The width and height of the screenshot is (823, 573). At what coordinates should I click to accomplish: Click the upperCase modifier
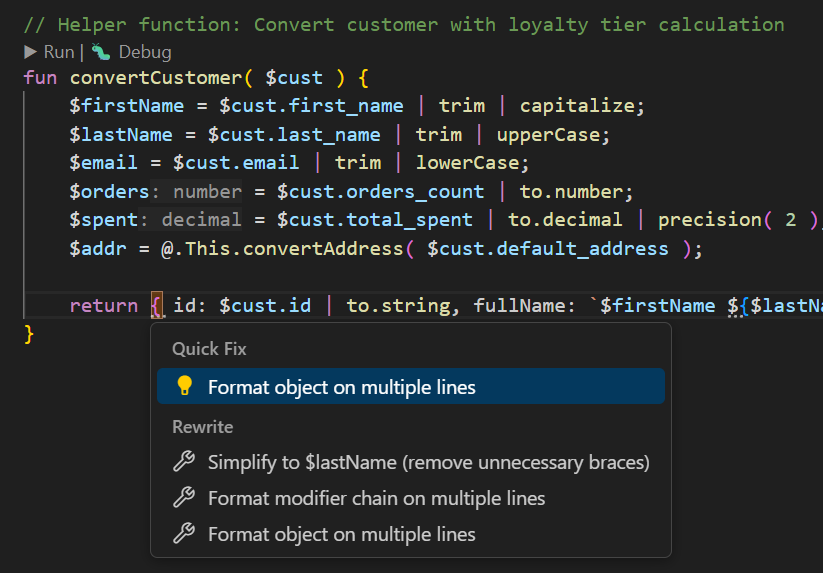coord(548,134)
